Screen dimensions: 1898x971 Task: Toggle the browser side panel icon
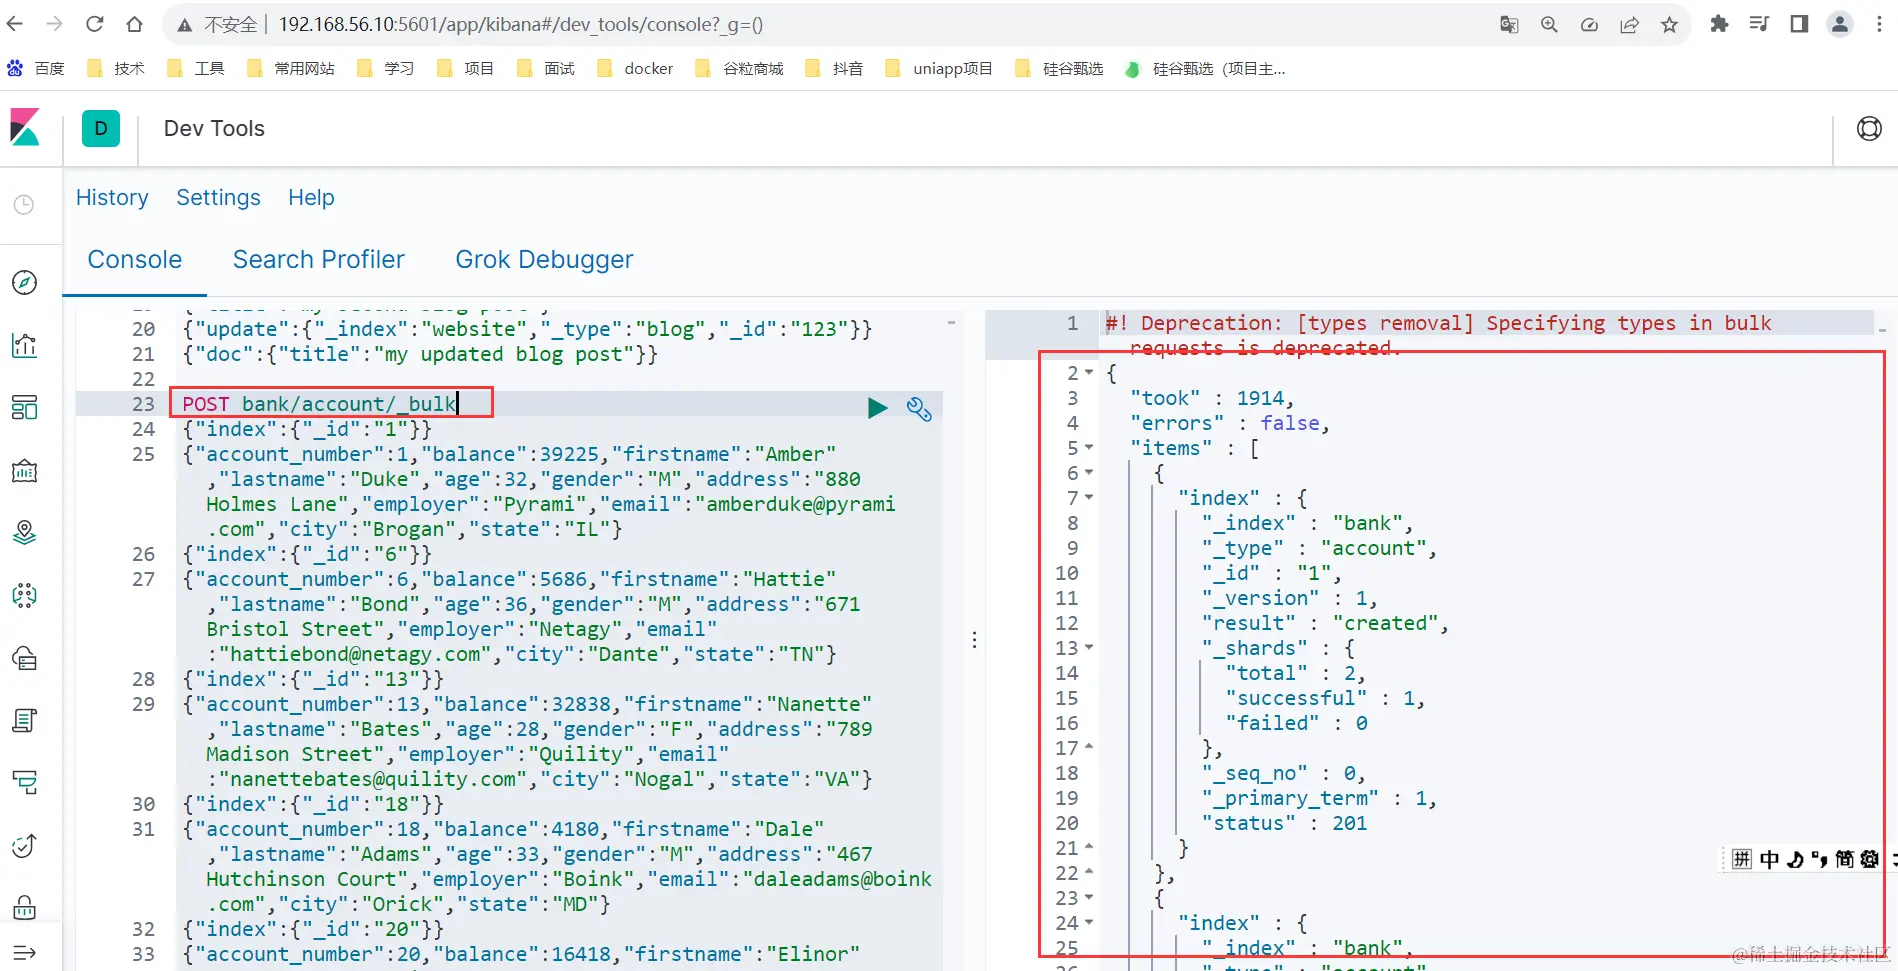click(x=1799, y=24)
